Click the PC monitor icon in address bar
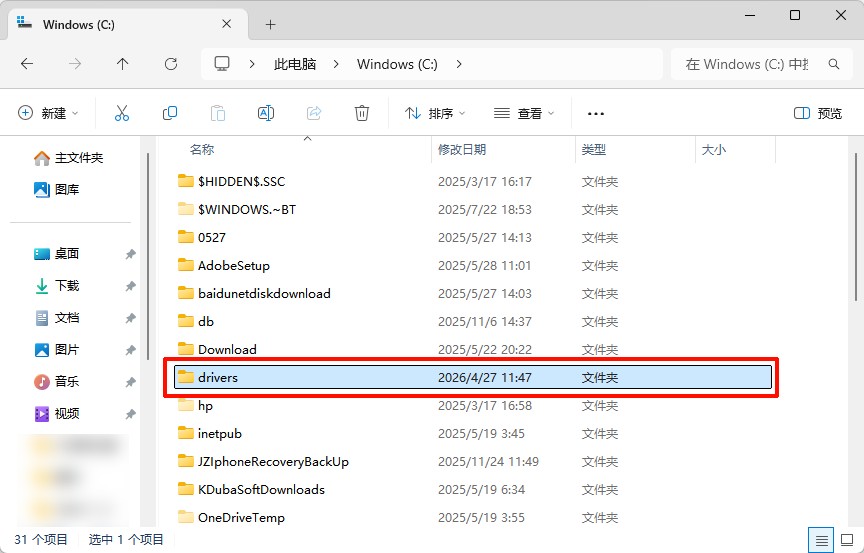864x553 pixels. pyautogui.click(x=222, y=64)
